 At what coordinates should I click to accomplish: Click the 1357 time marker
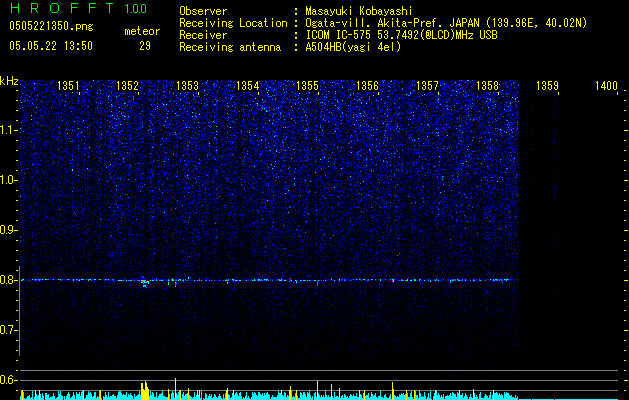[x=428, y=86]
